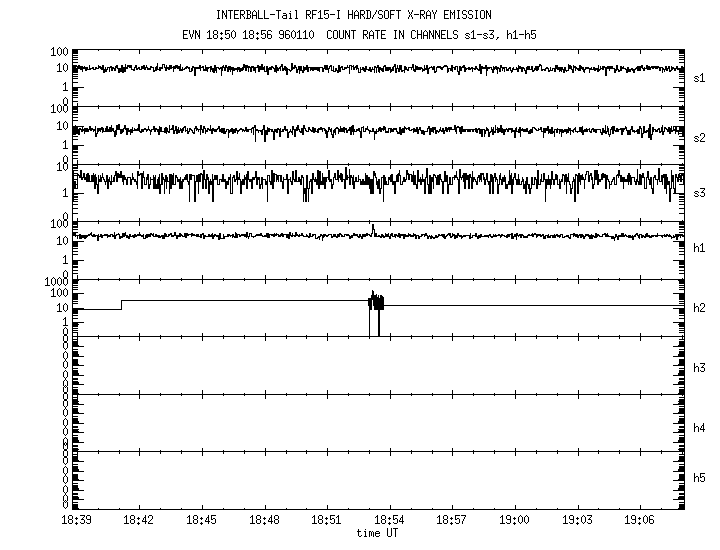
Task: Click the 'time UT' axis title
Action: [381, 533]
